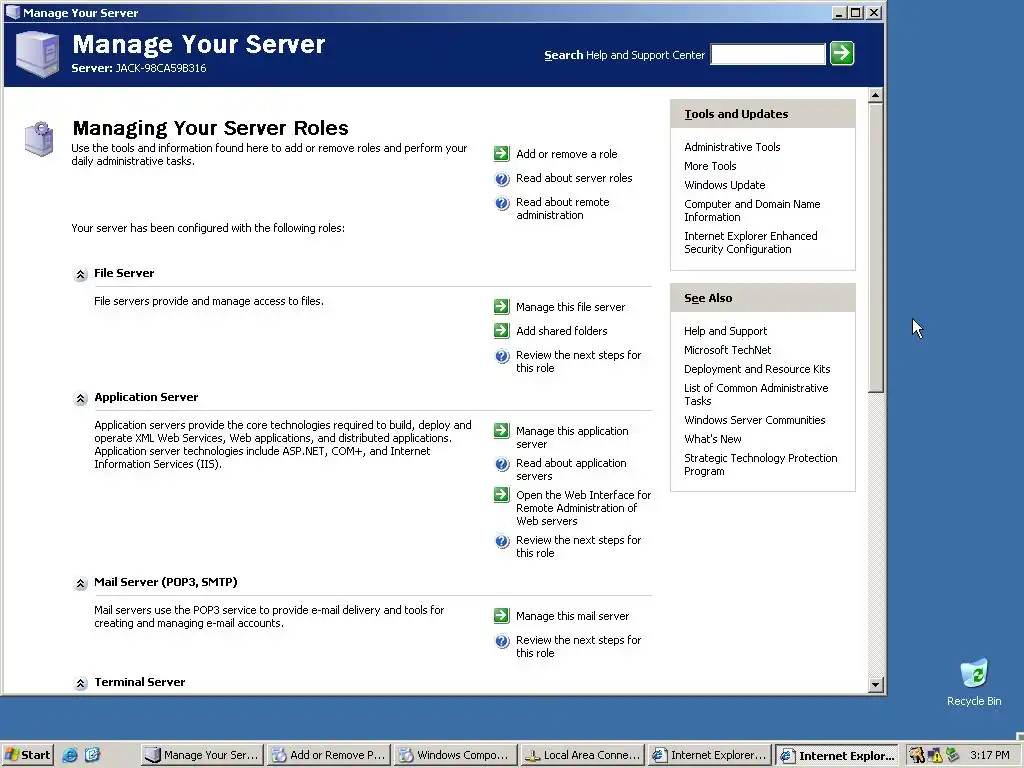Open Read about remote administration link
This screenshot has height=768, width=1024.
(562, 208)
